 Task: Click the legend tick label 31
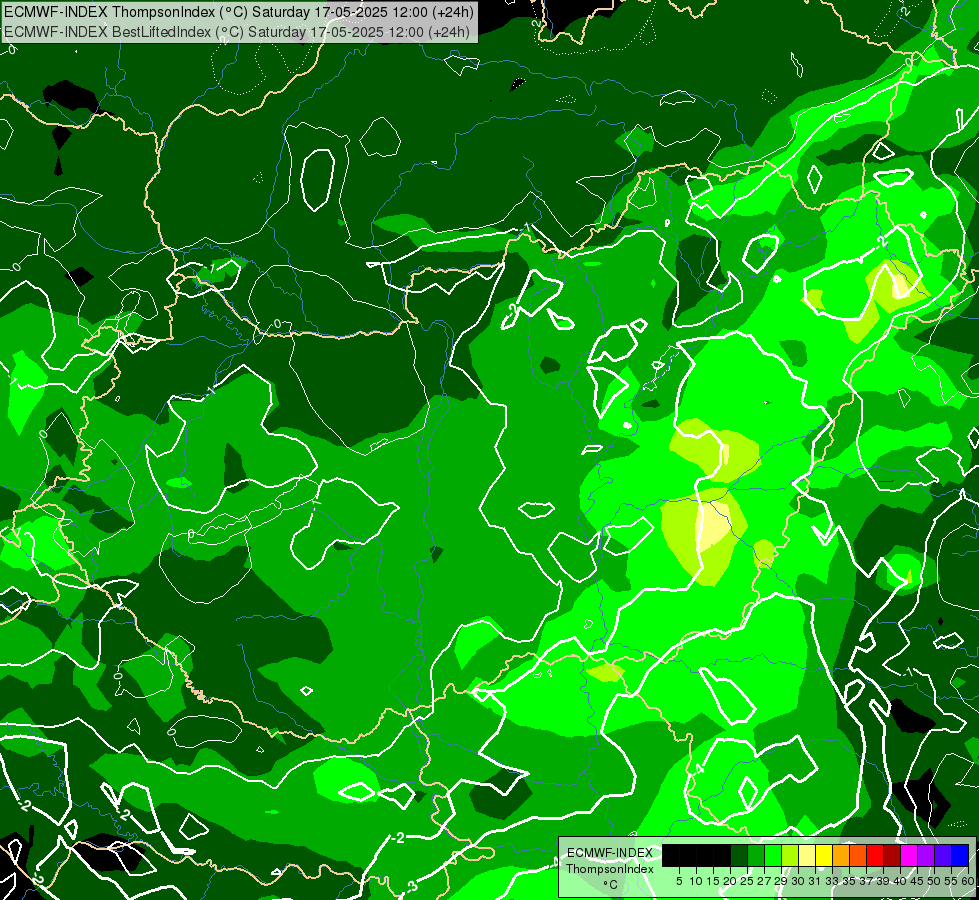815,881
